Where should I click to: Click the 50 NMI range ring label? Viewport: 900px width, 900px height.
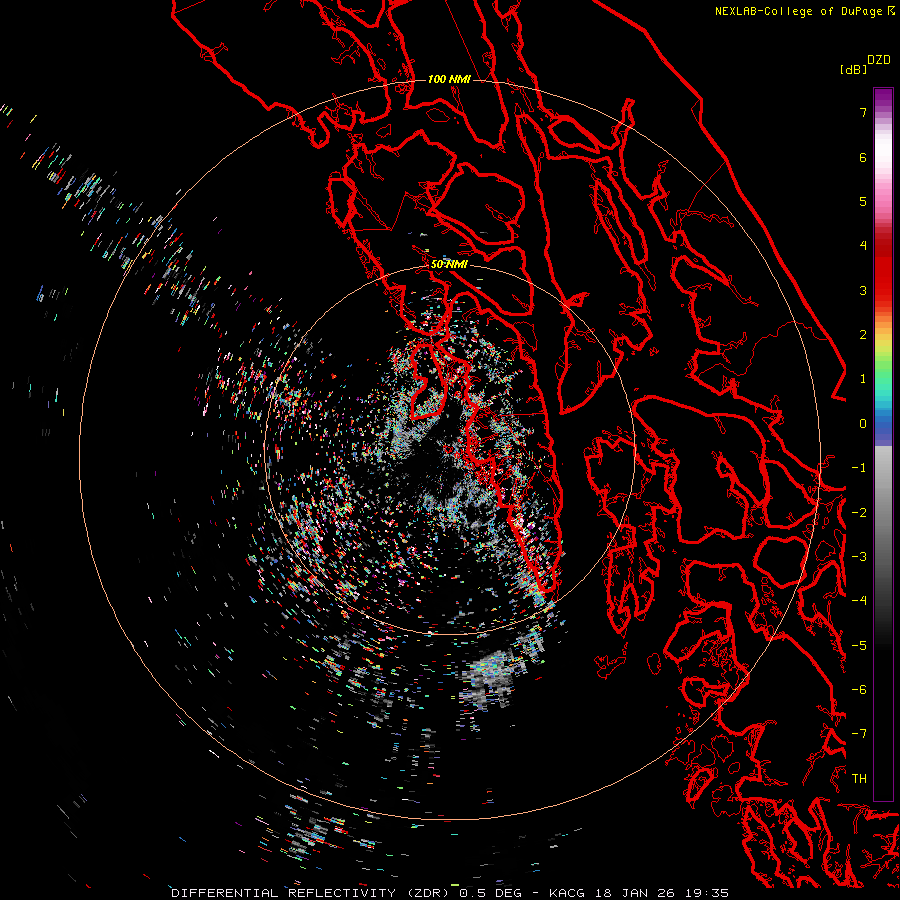(x=449, y=264)
